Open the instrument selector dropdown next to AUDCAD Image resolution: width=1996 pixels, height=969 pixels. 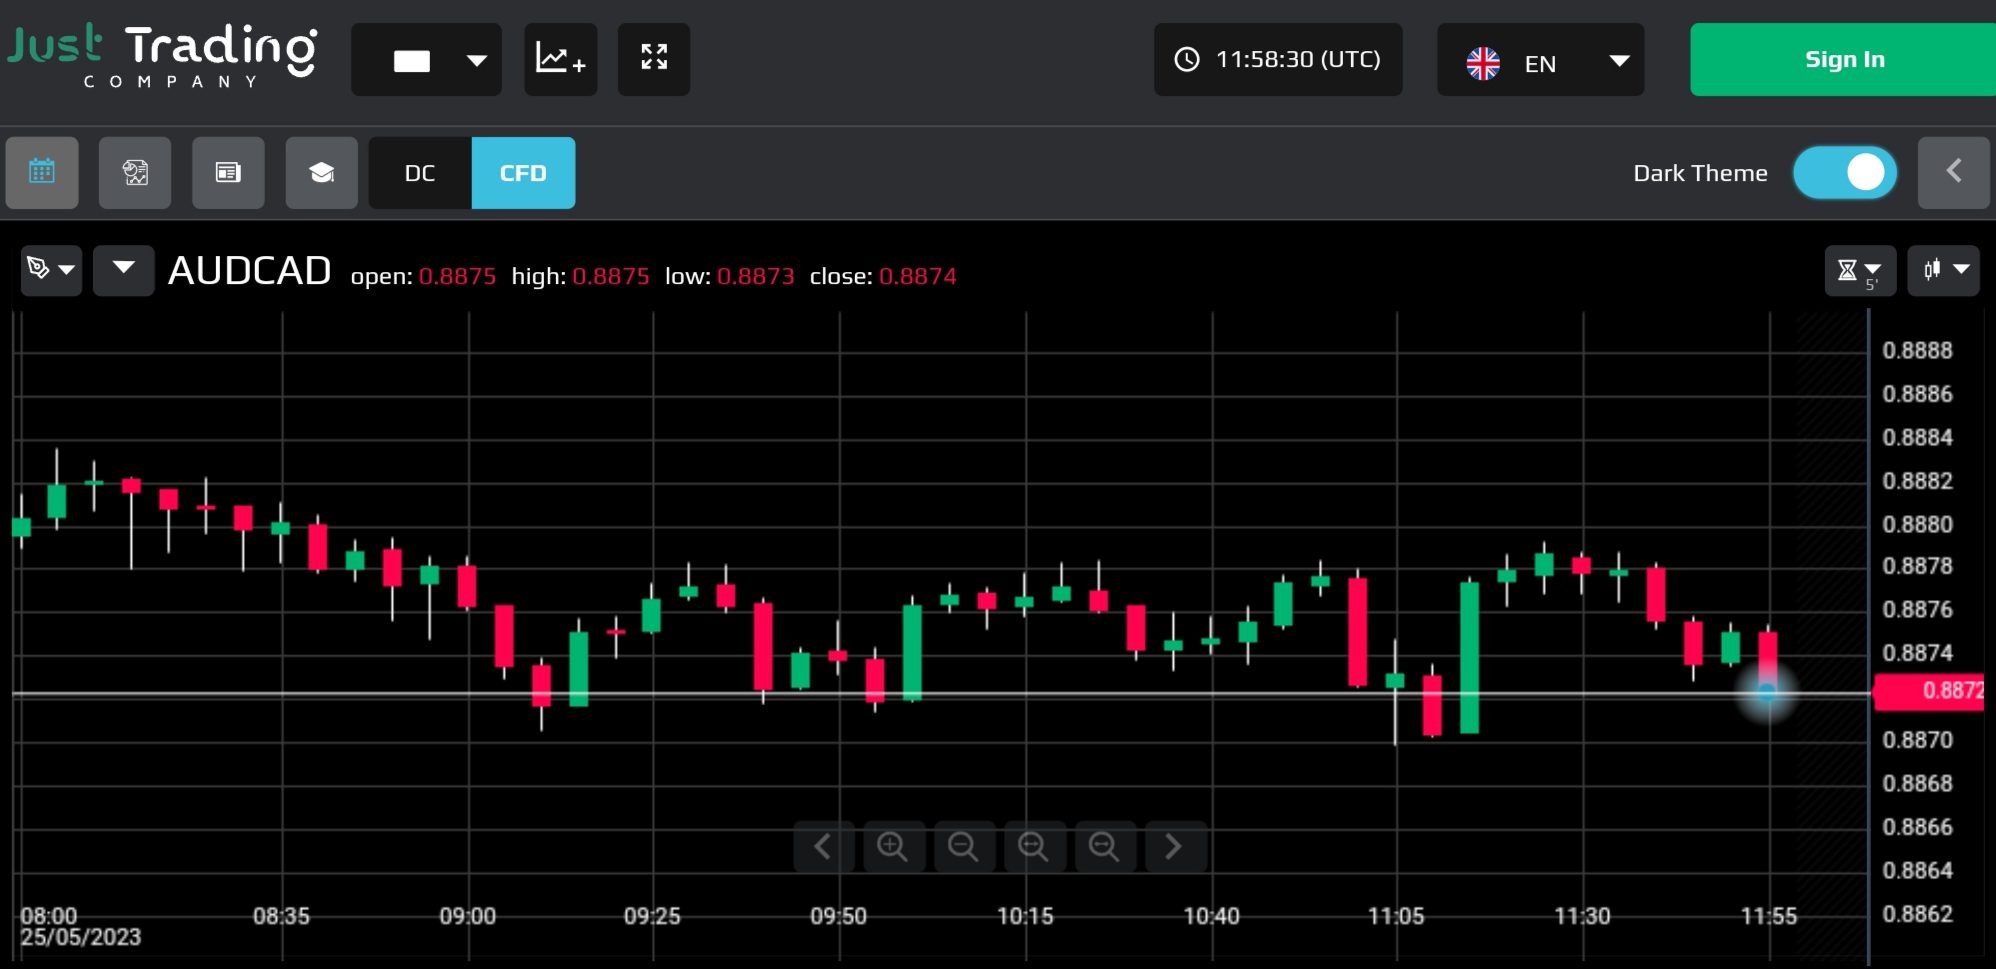click(124, 270)
